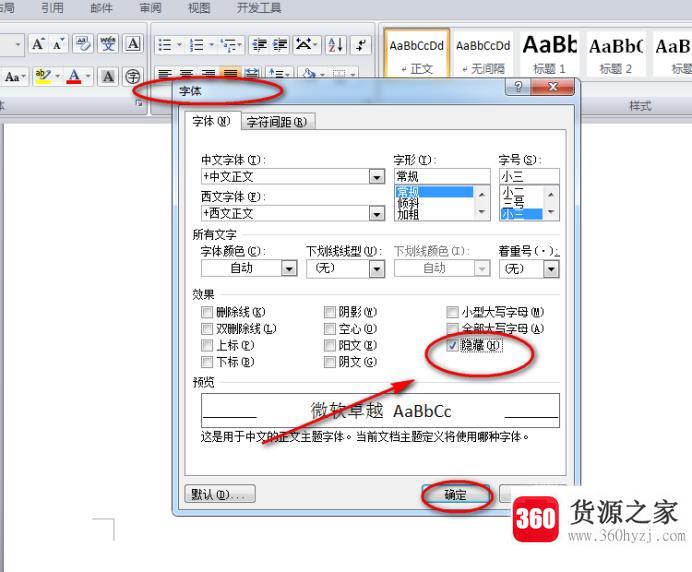The image size is (692, 572).
Task: Open the Bullets dropdown arrow
Action: pos(179,45)
